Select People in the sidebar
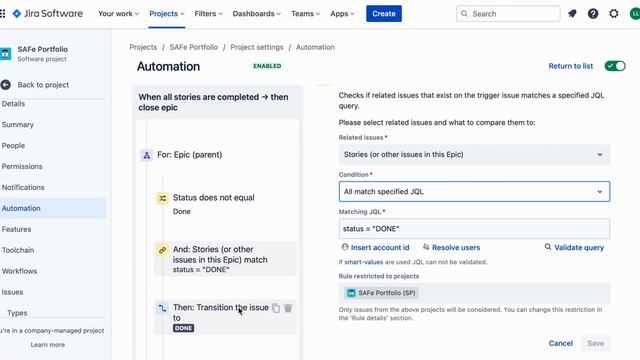Viewport: 640px width, 360px height. 13,146
